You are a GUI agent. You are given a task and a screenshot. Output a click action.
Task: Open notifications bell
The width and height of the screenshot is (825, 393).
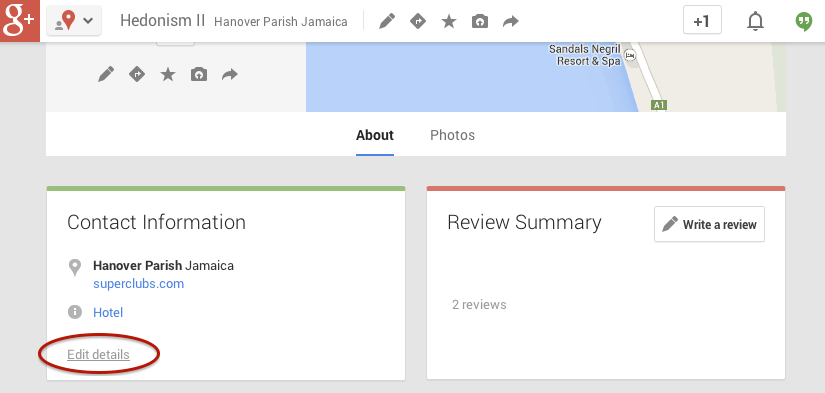[x=756, y=22]
